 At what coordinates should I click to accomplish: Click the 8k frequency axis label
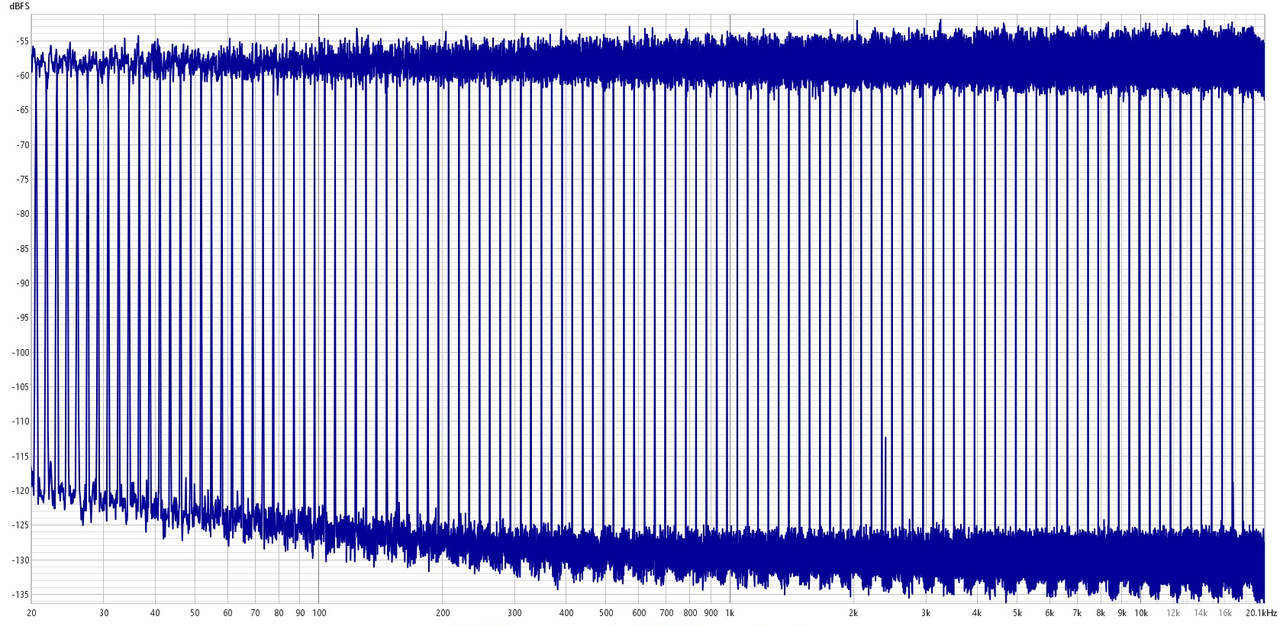1101,612
